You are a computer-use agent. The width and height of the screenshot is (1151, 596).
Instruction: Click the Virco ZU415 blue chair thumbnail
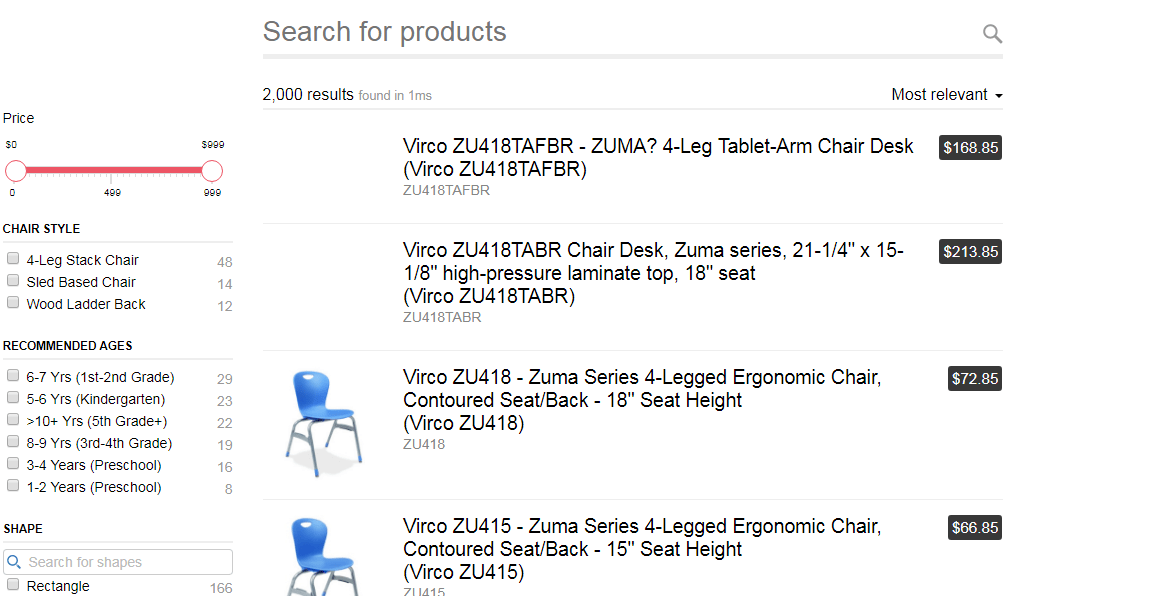tap(325, 555)
